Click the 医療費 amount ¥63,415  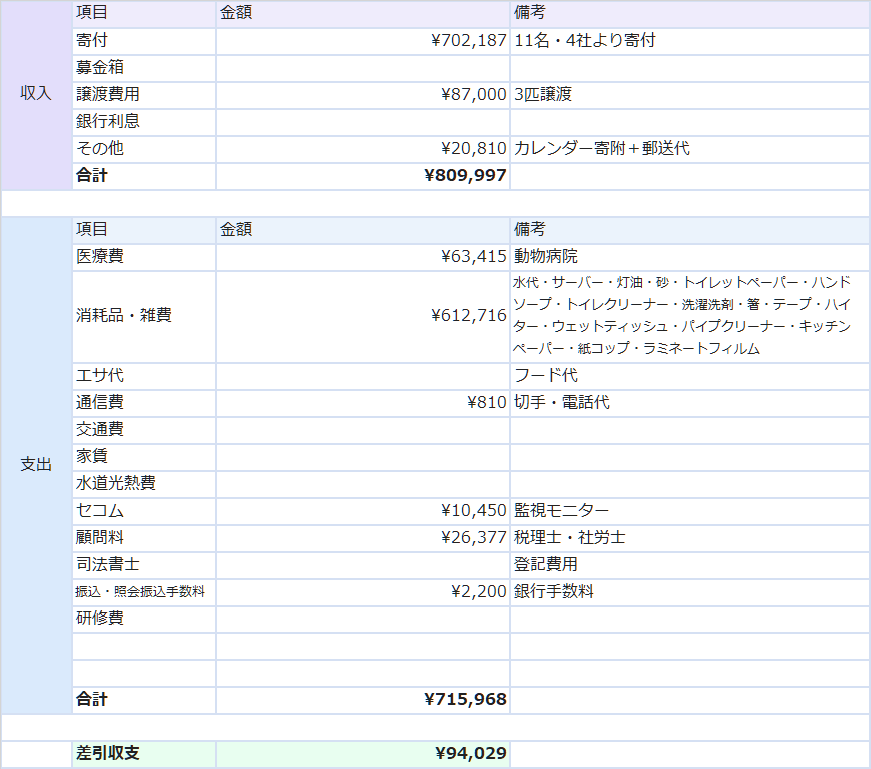363,257
